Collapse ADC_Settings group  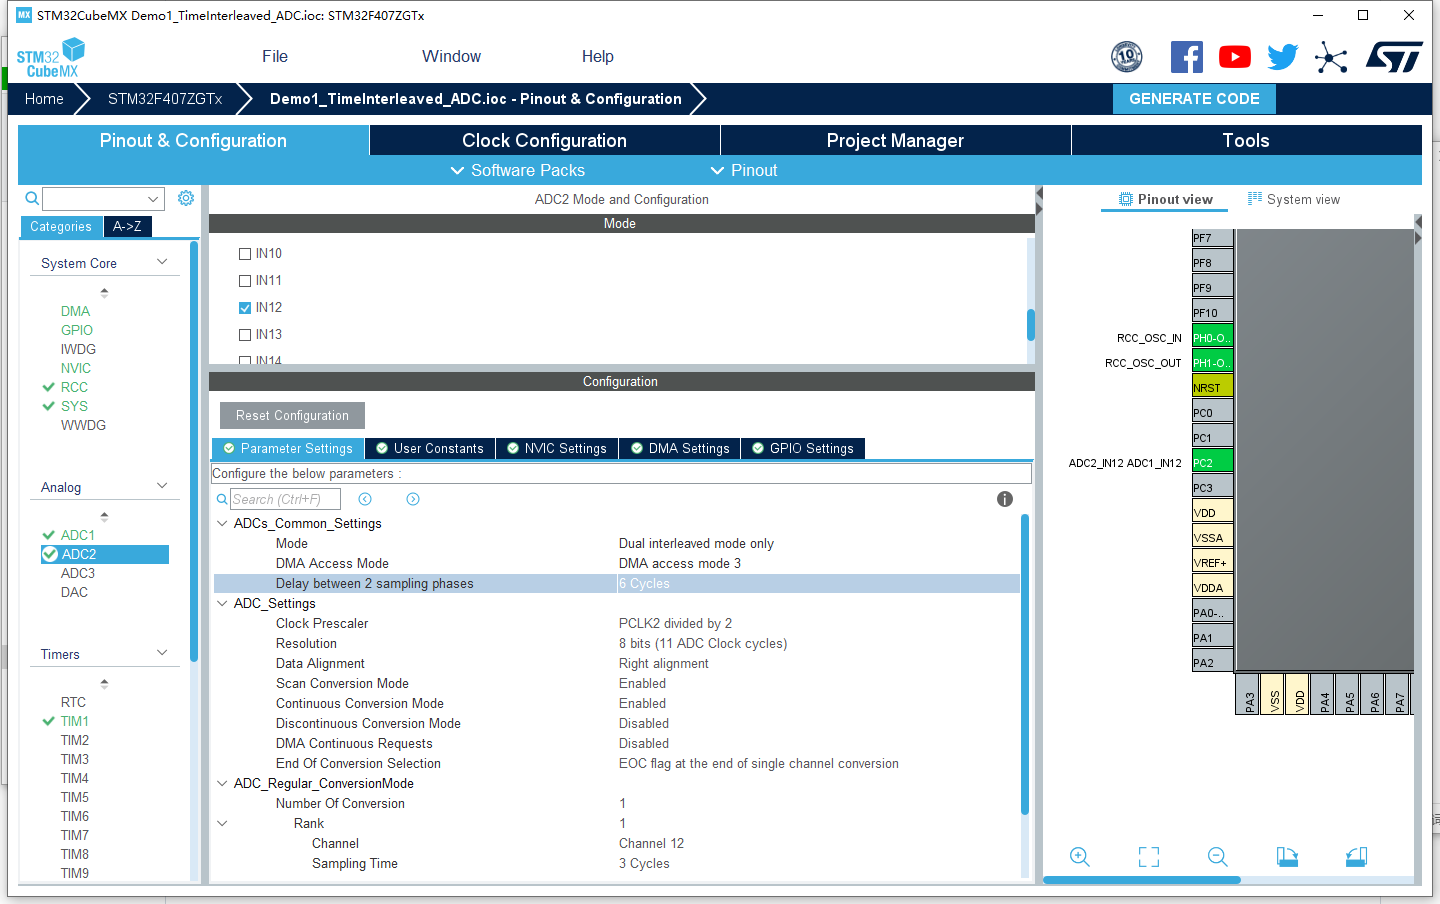[222, 603]
